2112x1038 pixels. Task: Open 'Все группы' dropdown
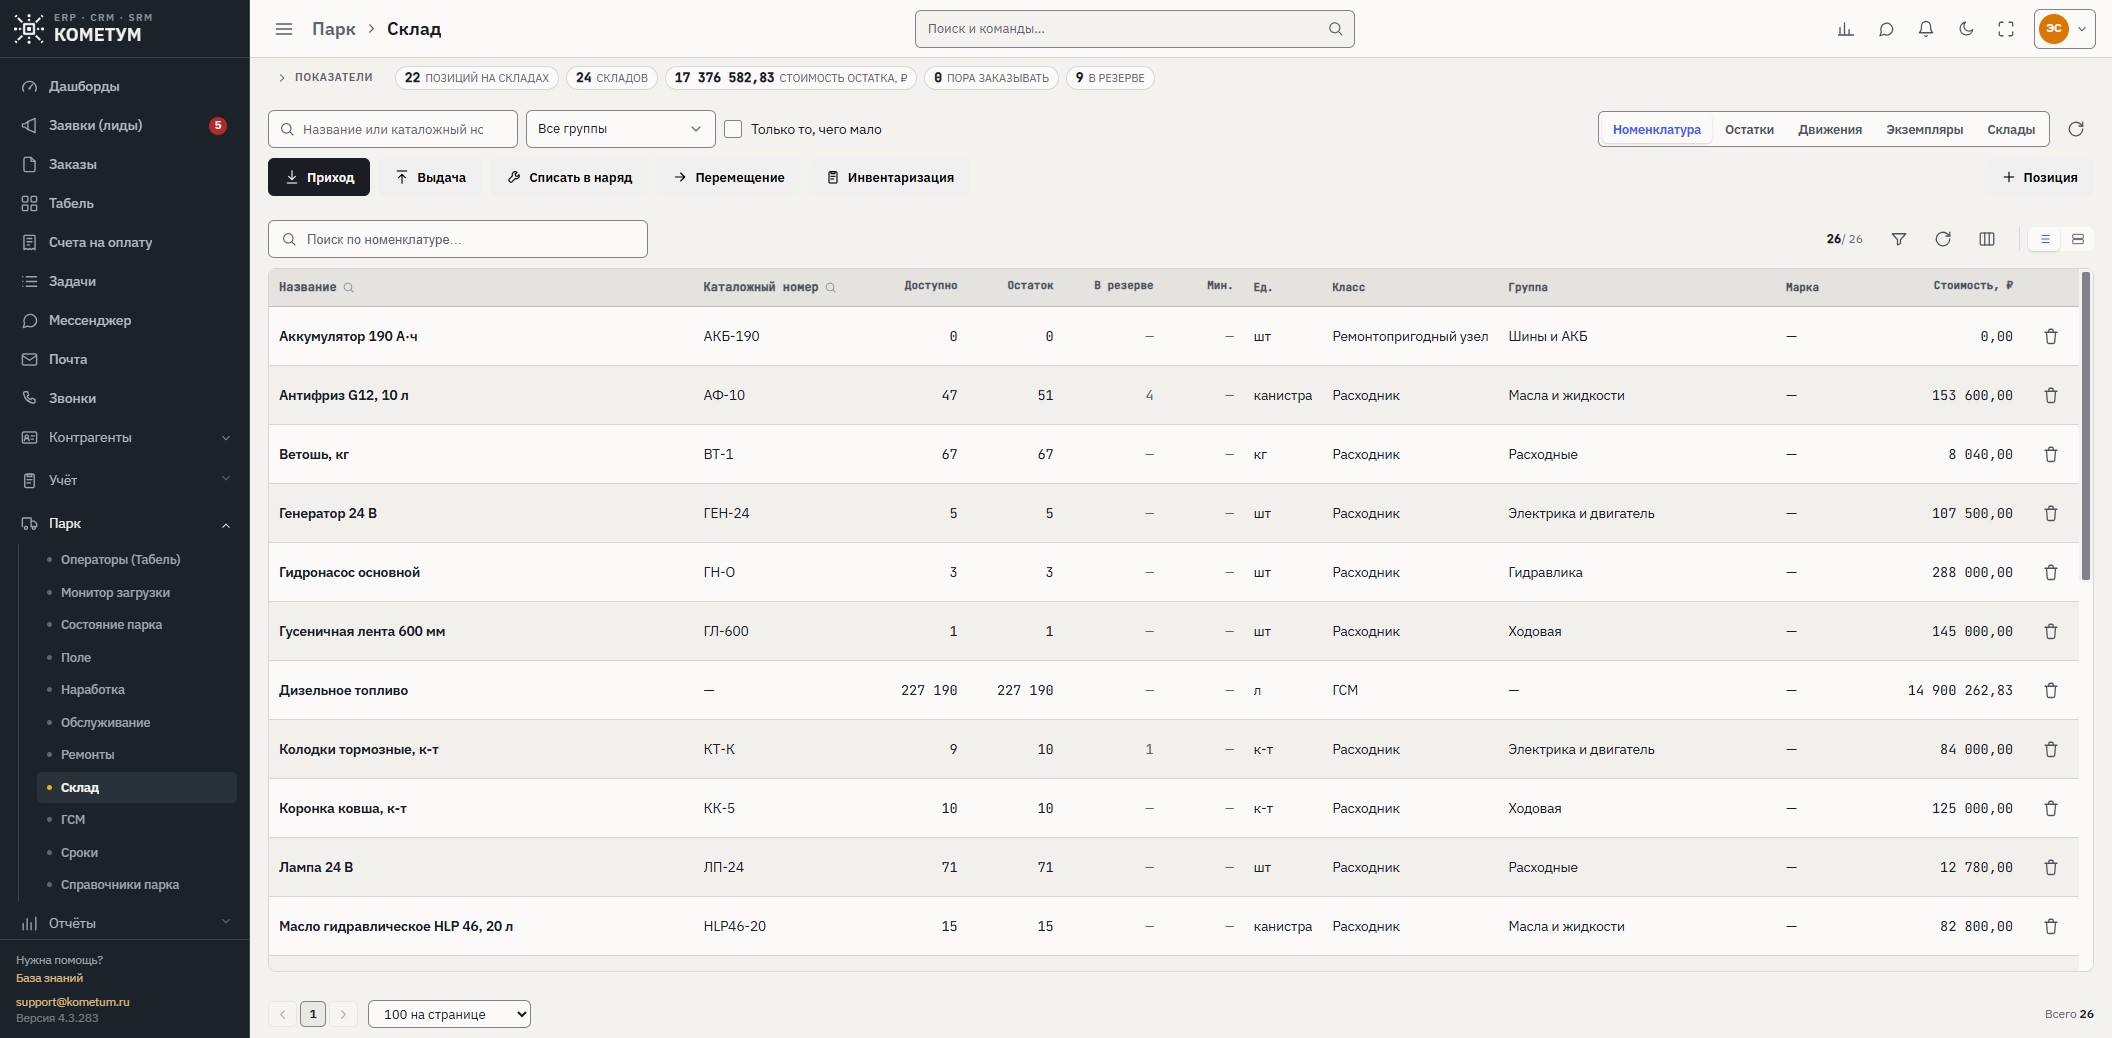620,129
